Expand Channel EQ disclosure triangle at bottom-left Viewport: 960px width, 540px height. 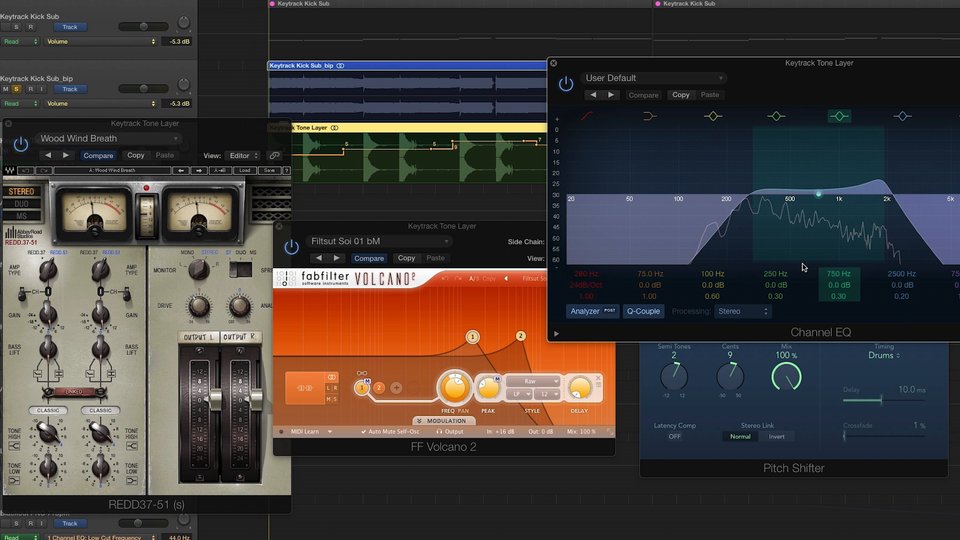click(556, 334)
